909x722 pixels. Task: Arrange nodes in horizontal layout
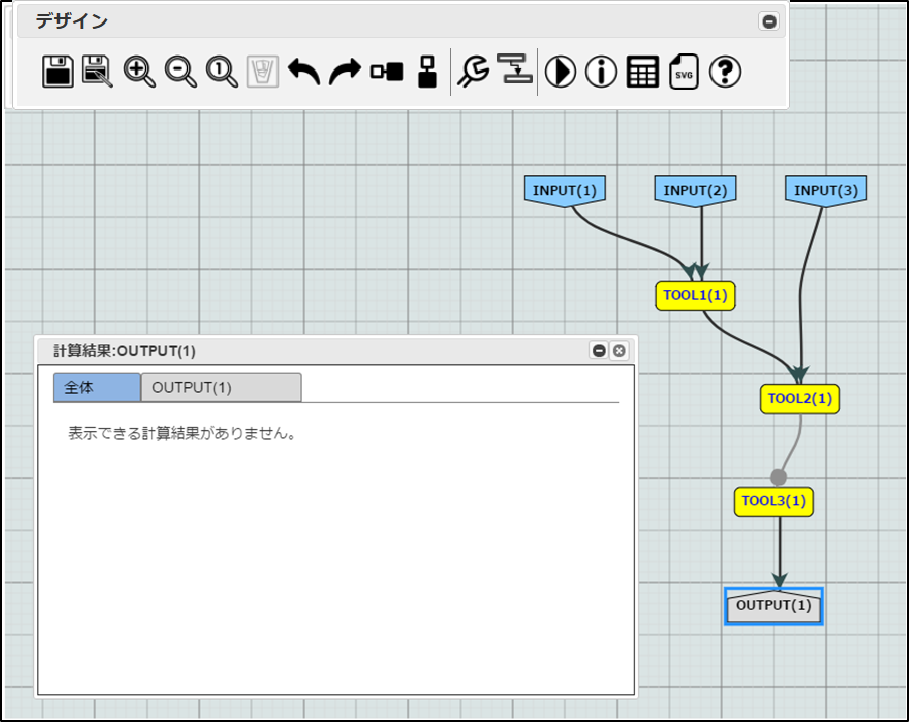pyautogui.click(x=387, y=72)
